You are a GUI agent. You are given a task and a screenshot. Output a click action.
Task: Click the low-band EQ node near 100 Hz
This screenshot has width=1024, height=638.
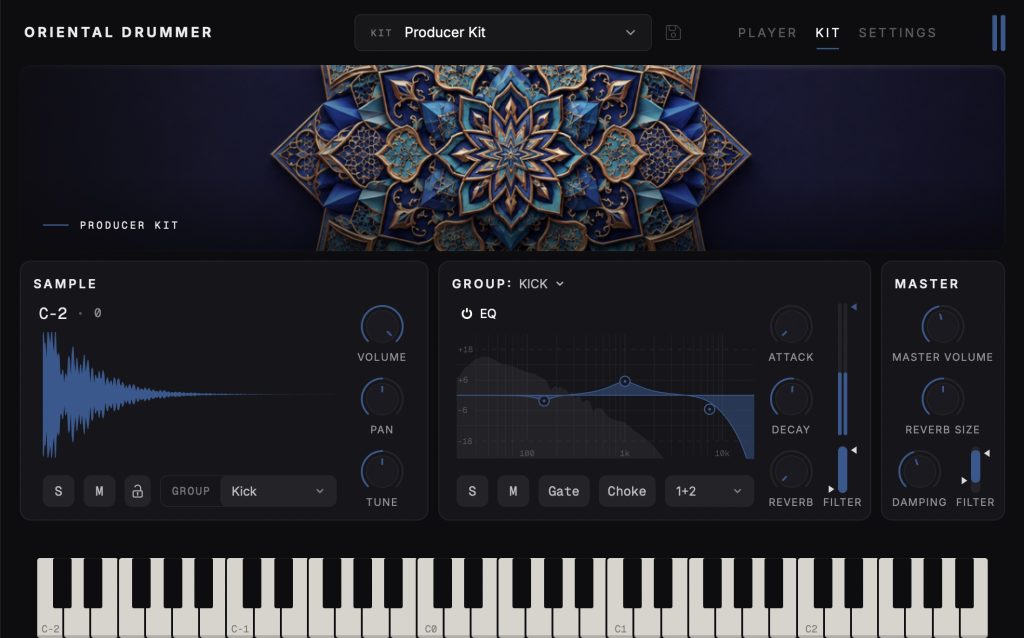[544, 401]
